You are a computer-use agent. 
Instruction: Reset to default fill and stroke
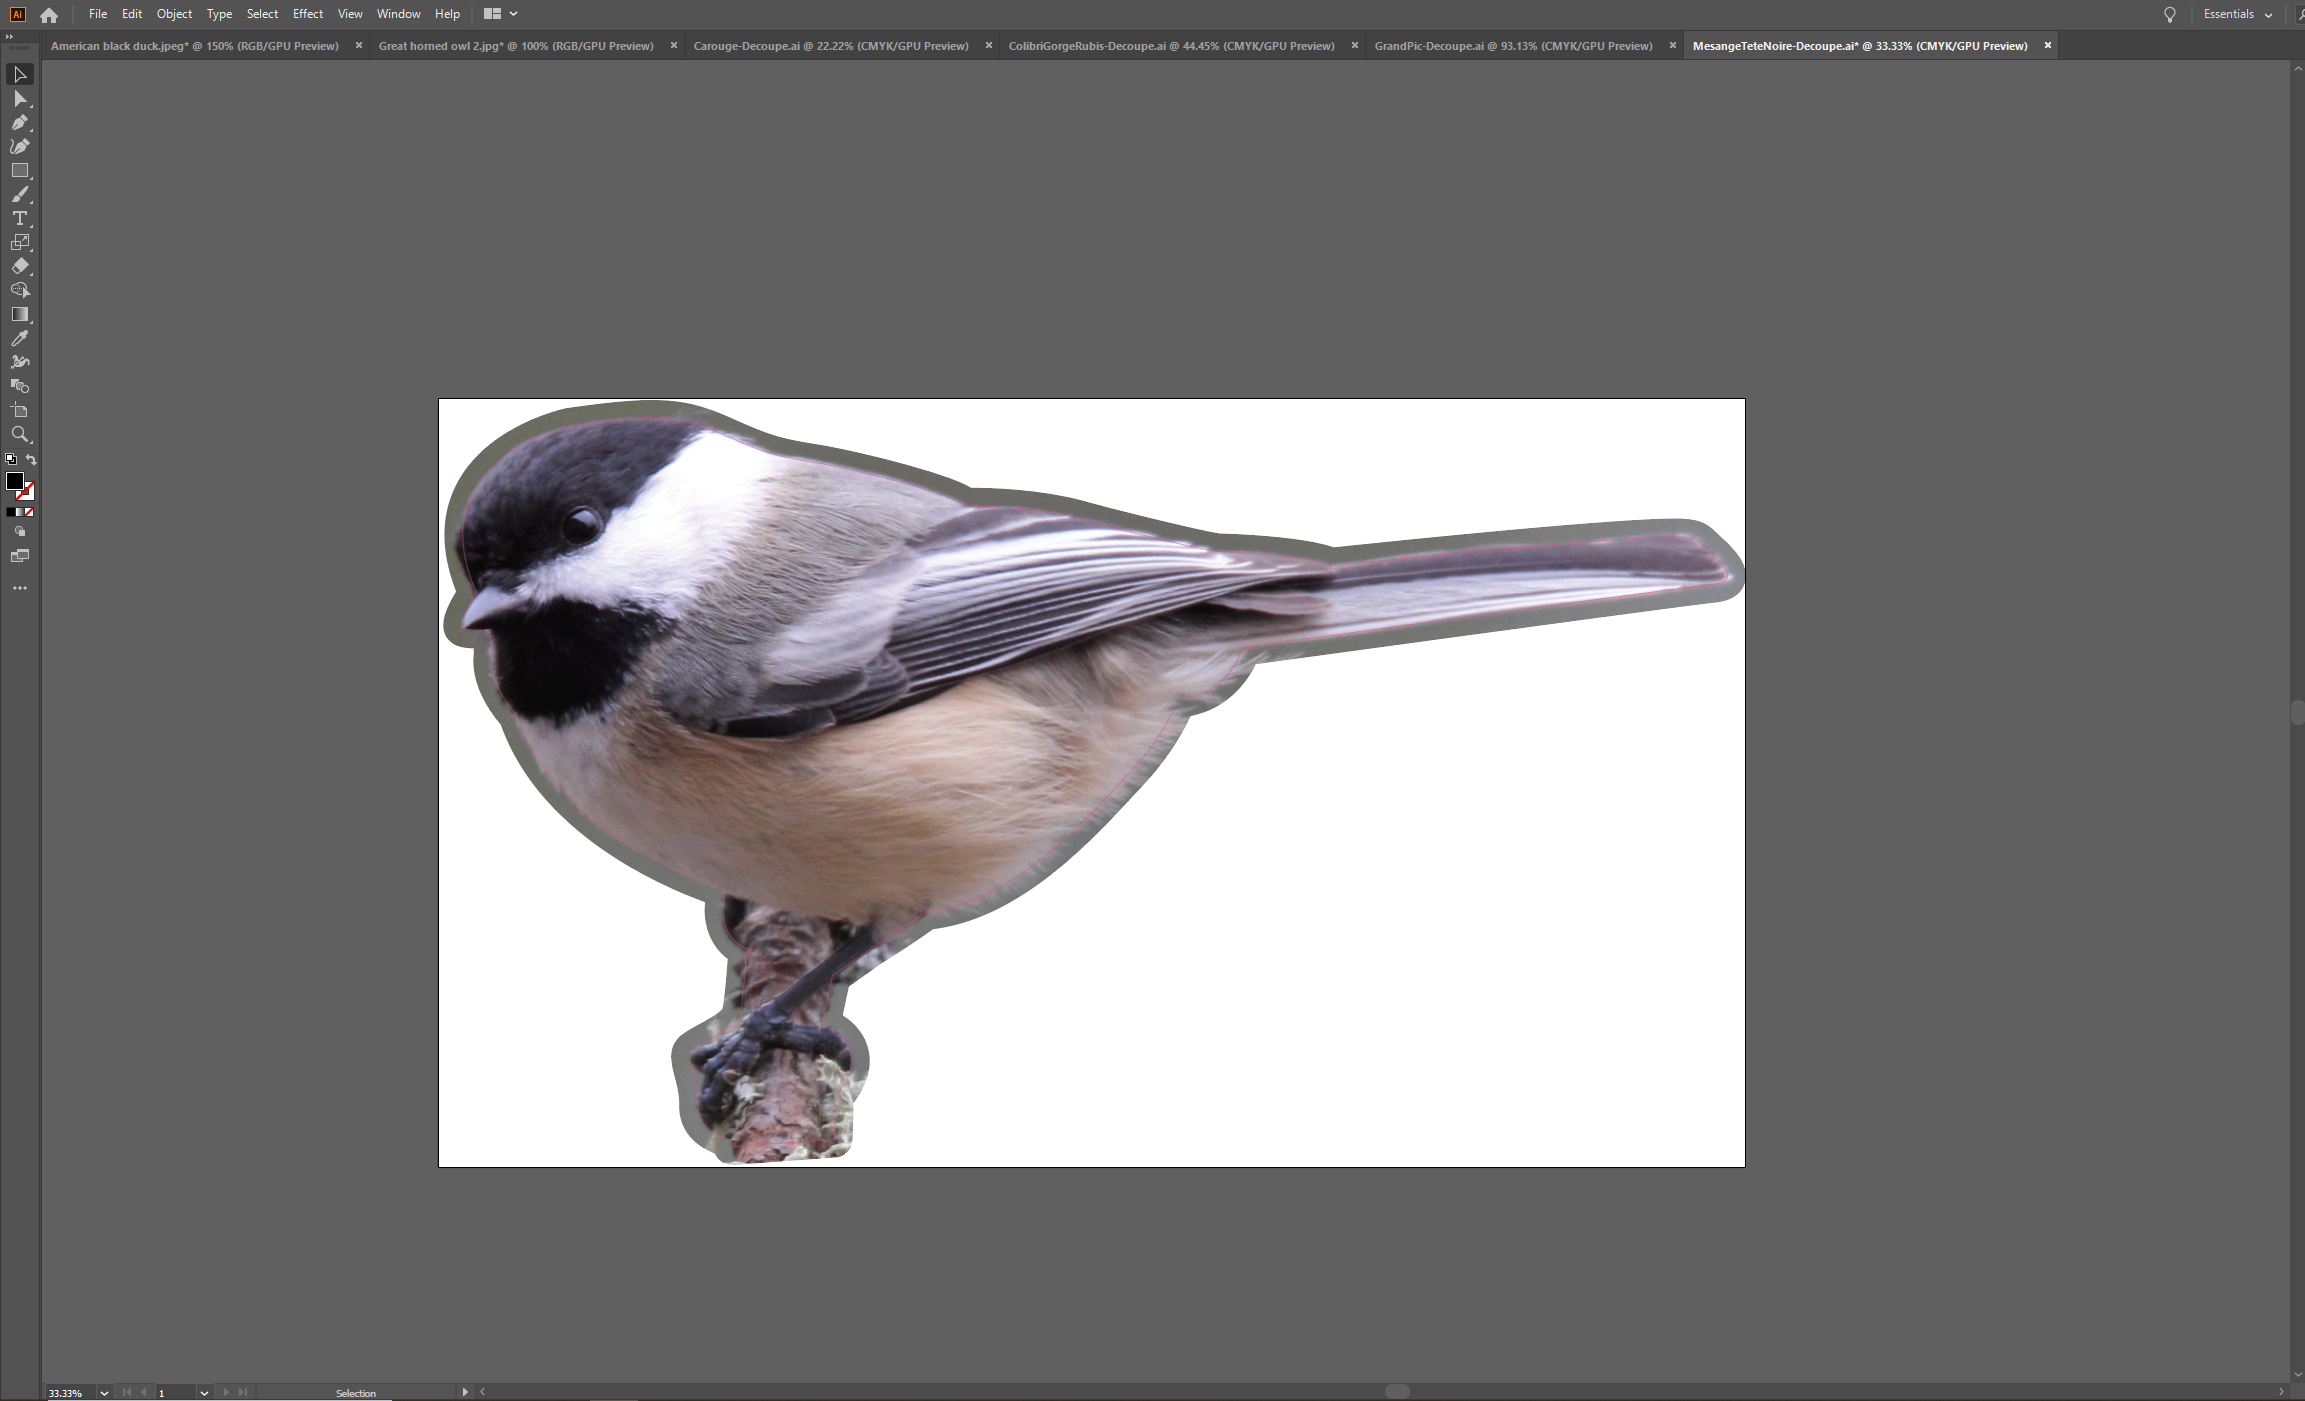point(11,460)
